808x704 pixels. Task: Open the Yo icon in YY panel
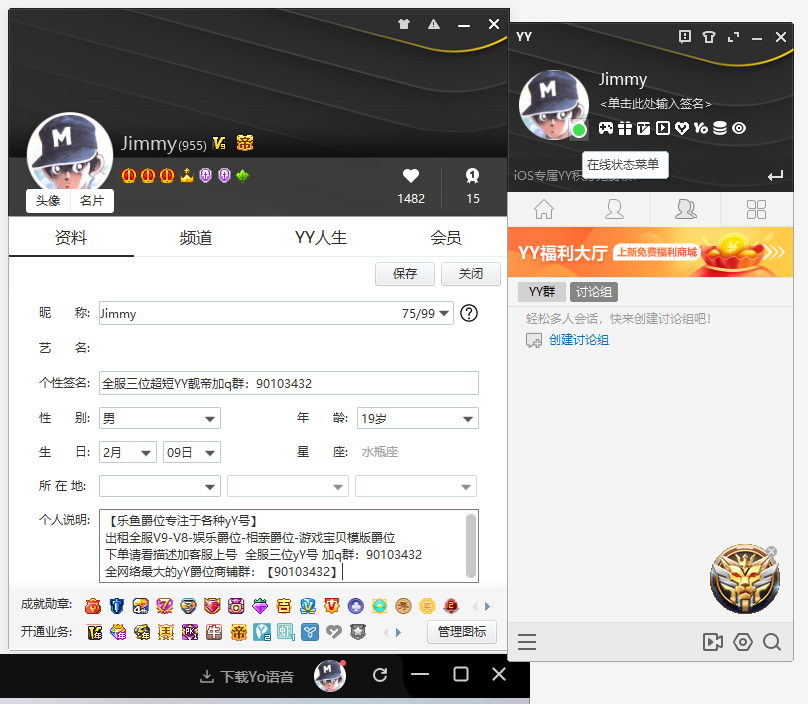coord(701,128)
